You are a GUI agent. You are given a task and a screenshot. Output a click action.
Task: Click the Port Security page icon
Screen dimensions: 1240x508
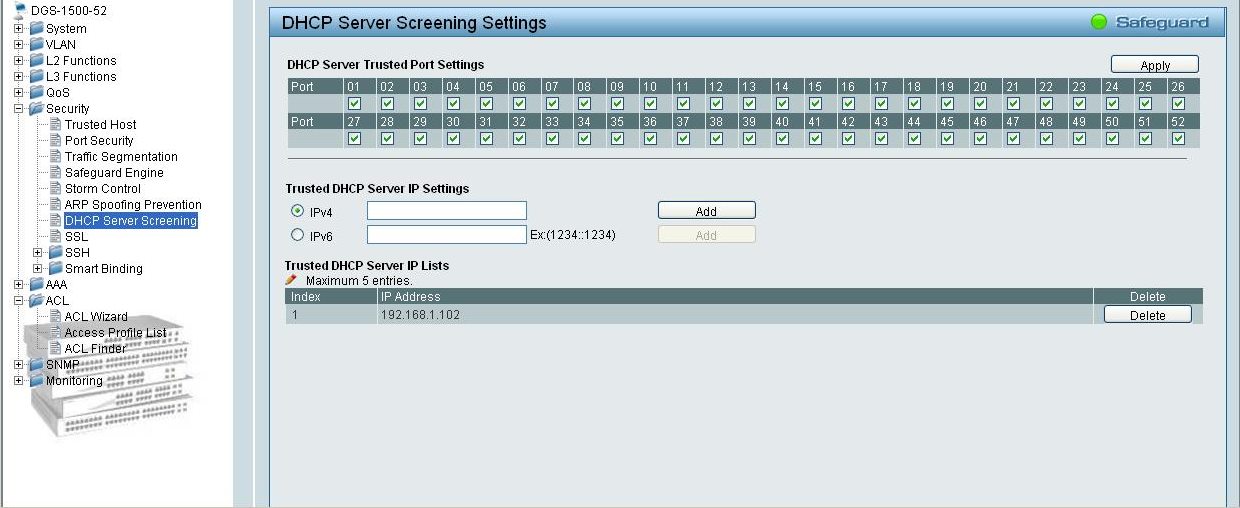click(56, 140)
